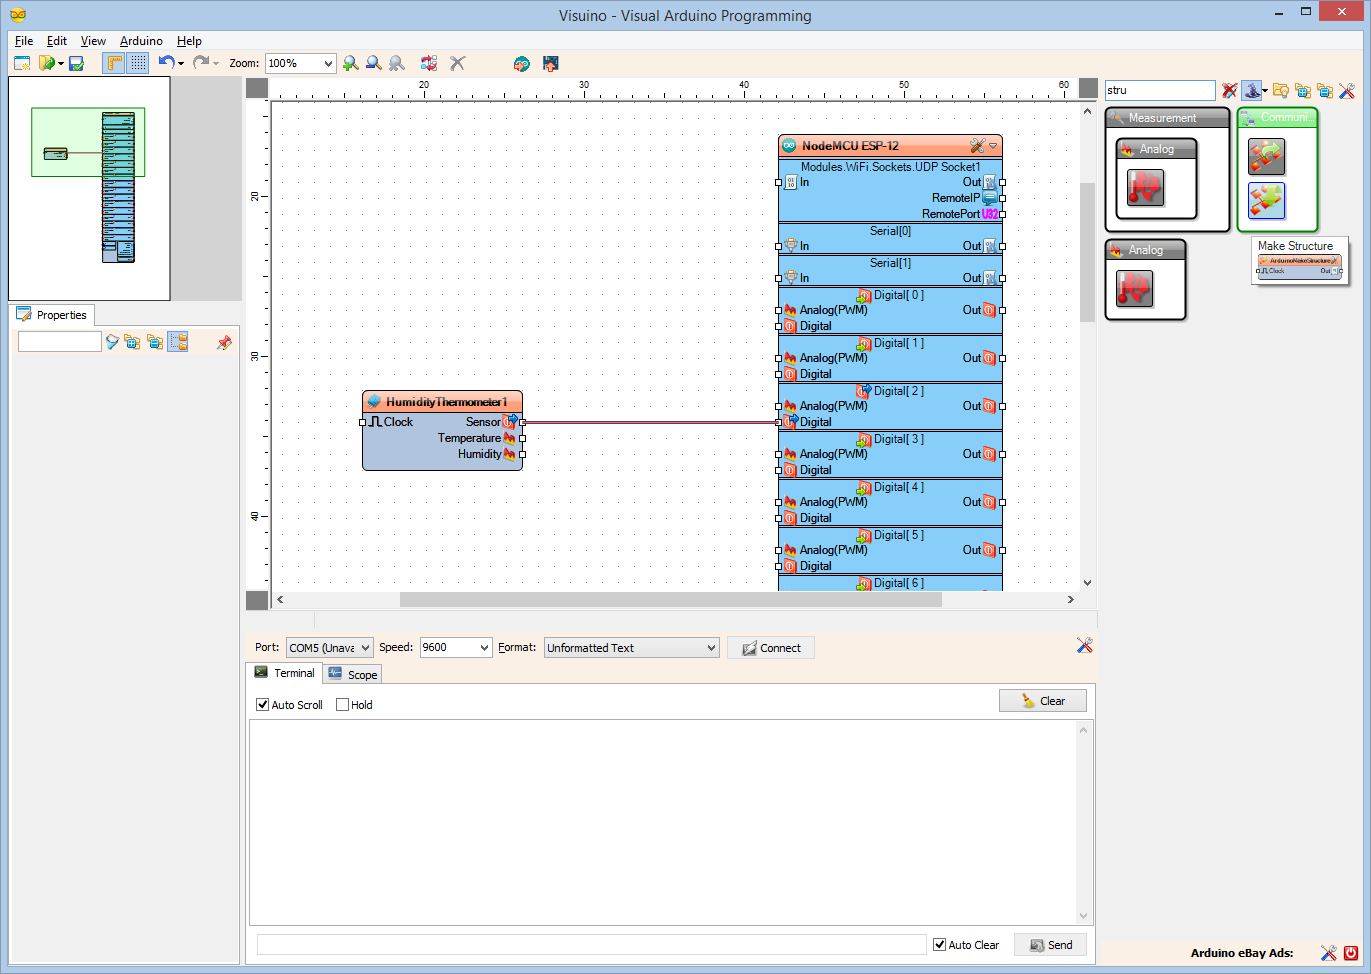Viewport: 1371px width, 974px height.
Task: Click the folder with lightbulb icon
Action: pyautogui.click(x=1281, y=90)
